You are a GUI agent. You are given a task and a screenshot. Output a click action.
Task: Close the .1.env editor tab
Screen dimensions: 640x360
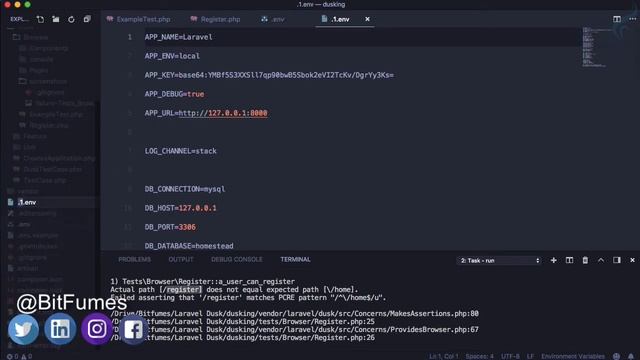367,19
